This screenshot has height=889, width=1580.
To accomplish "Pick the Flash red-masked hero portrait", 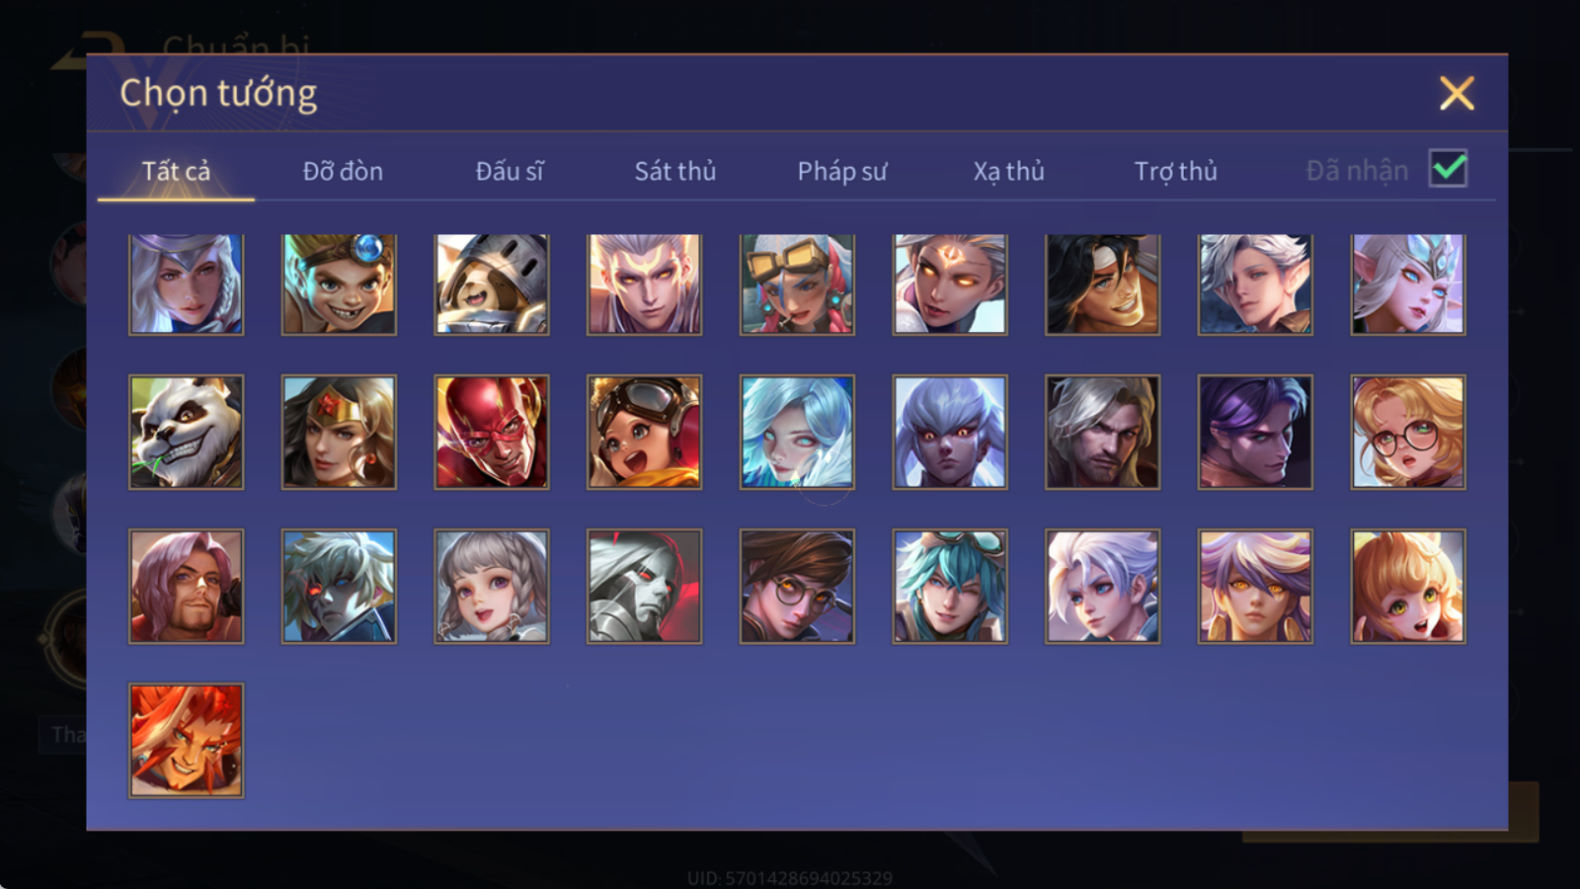I will (x=491, y=432).
